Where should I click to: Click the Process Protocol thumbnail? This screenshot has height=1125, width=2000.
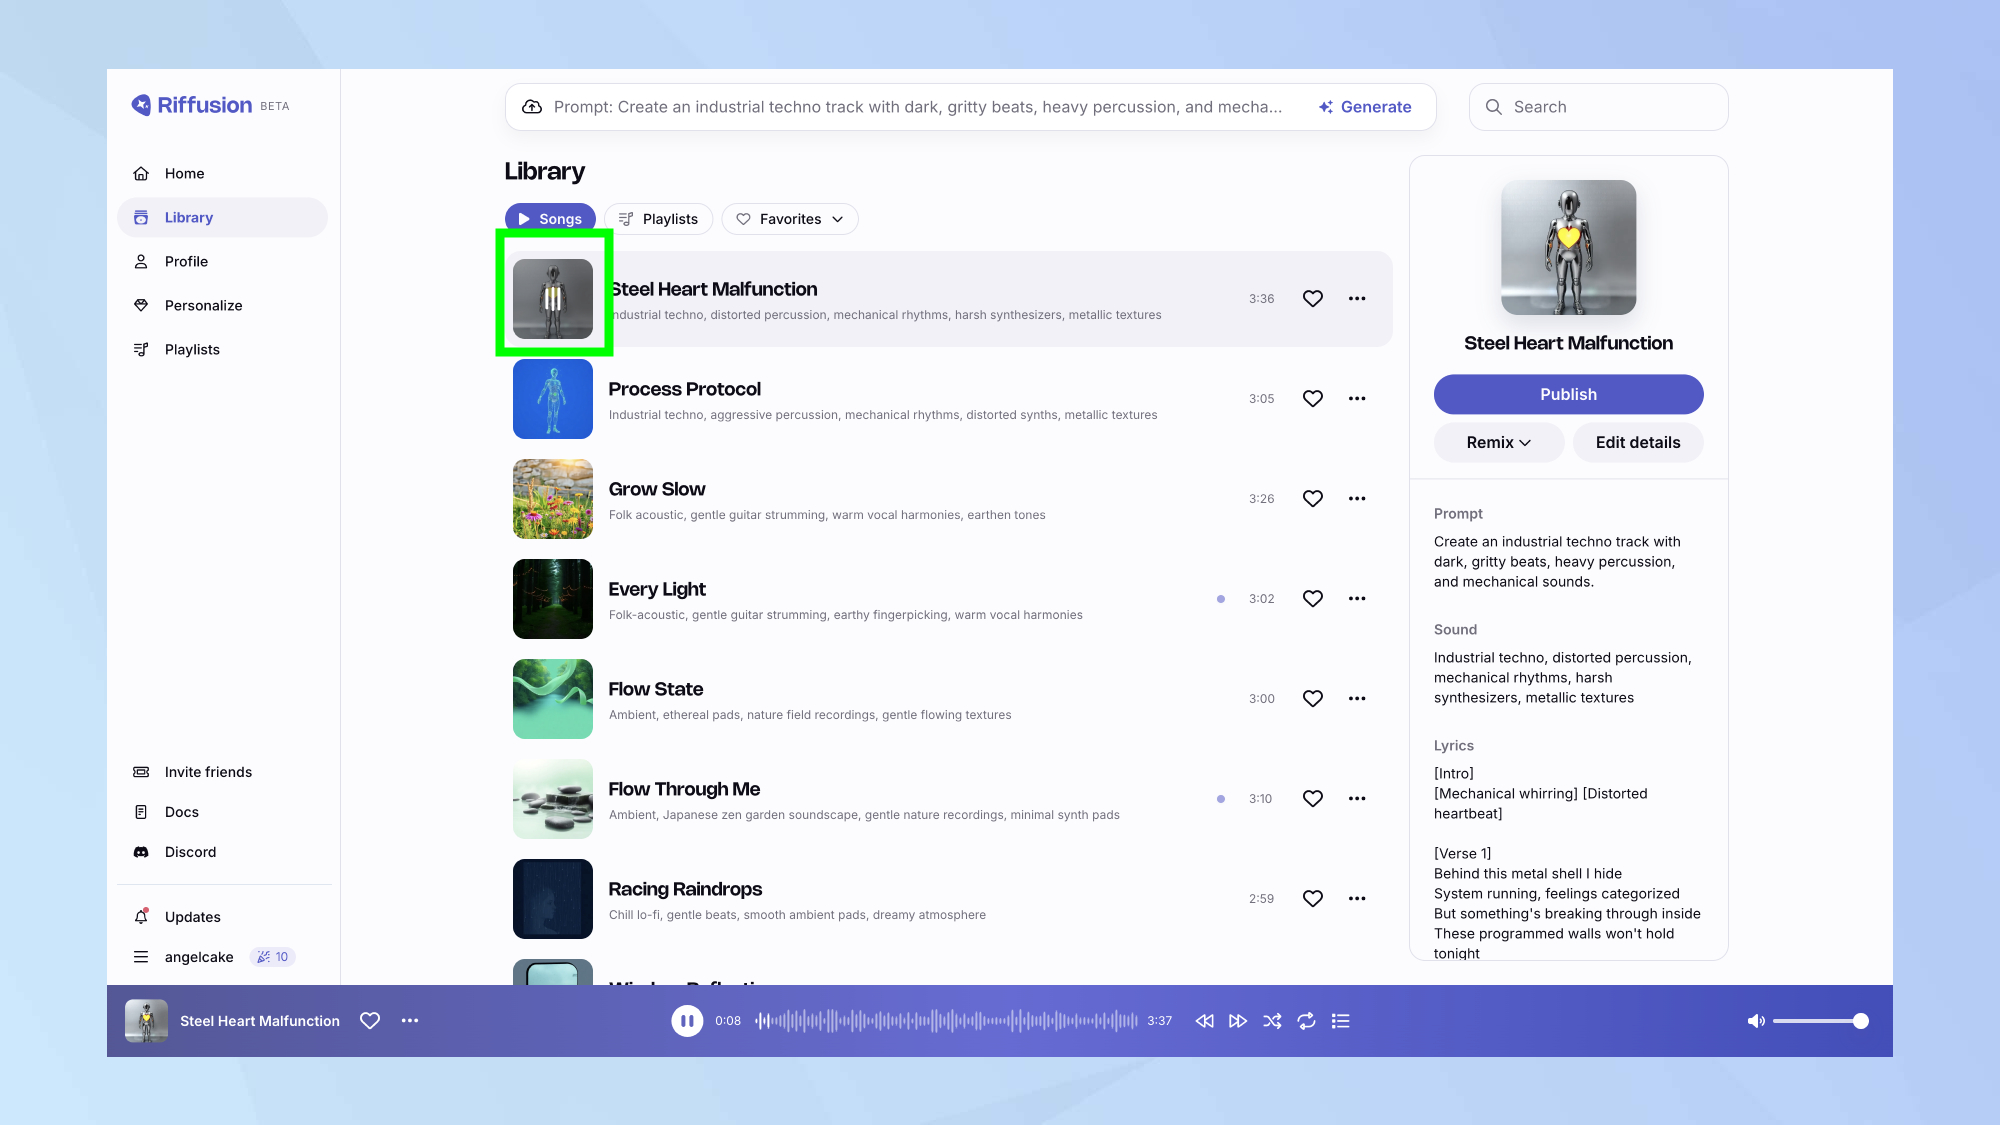[553, 399]
